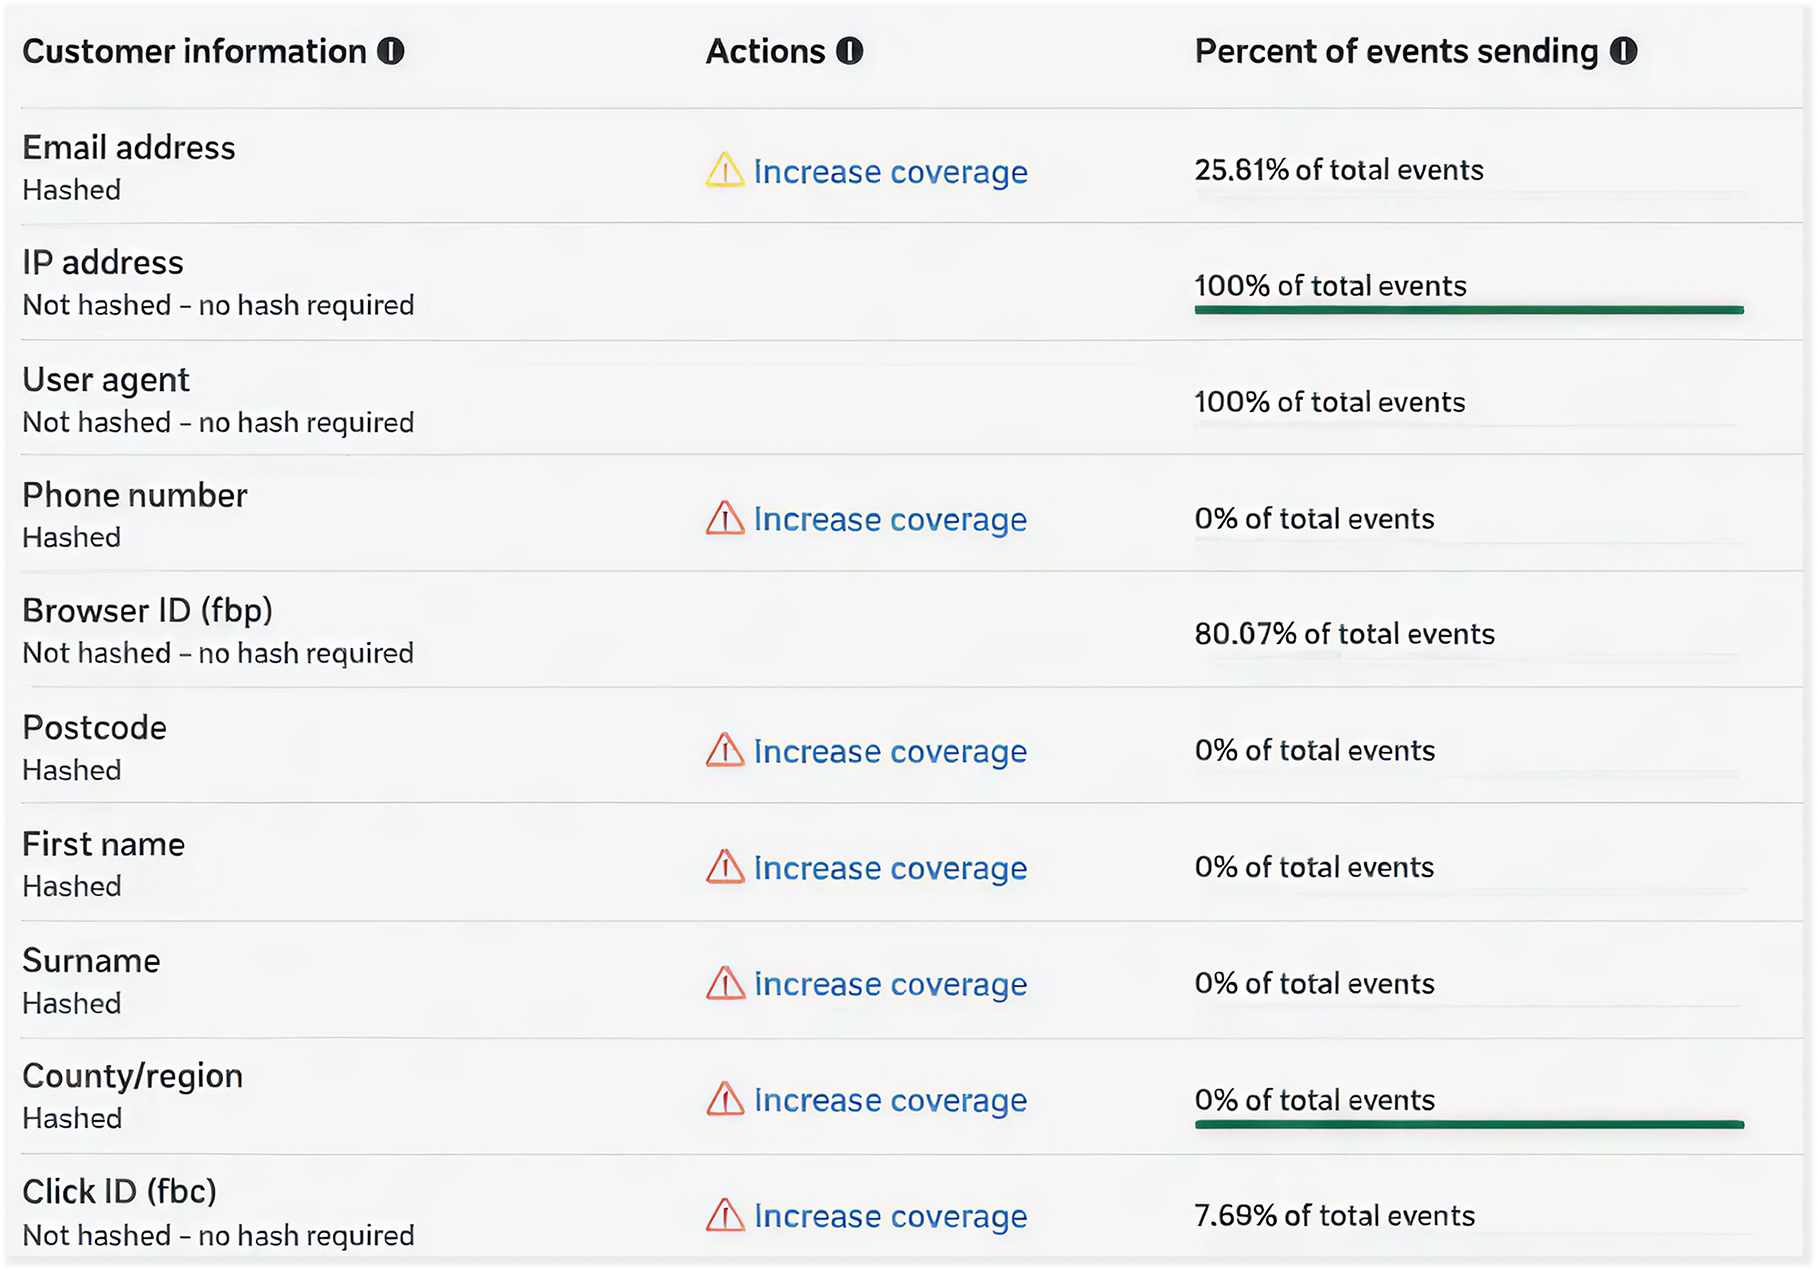Click red warning icon in County/region row

[725, 1100]
